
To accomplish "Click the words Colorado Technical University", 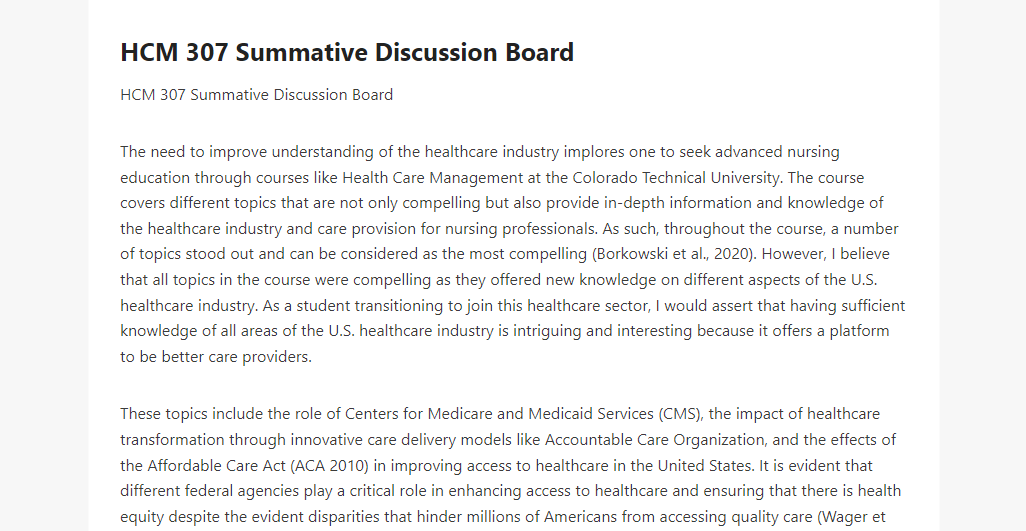I will coord(677,178).
